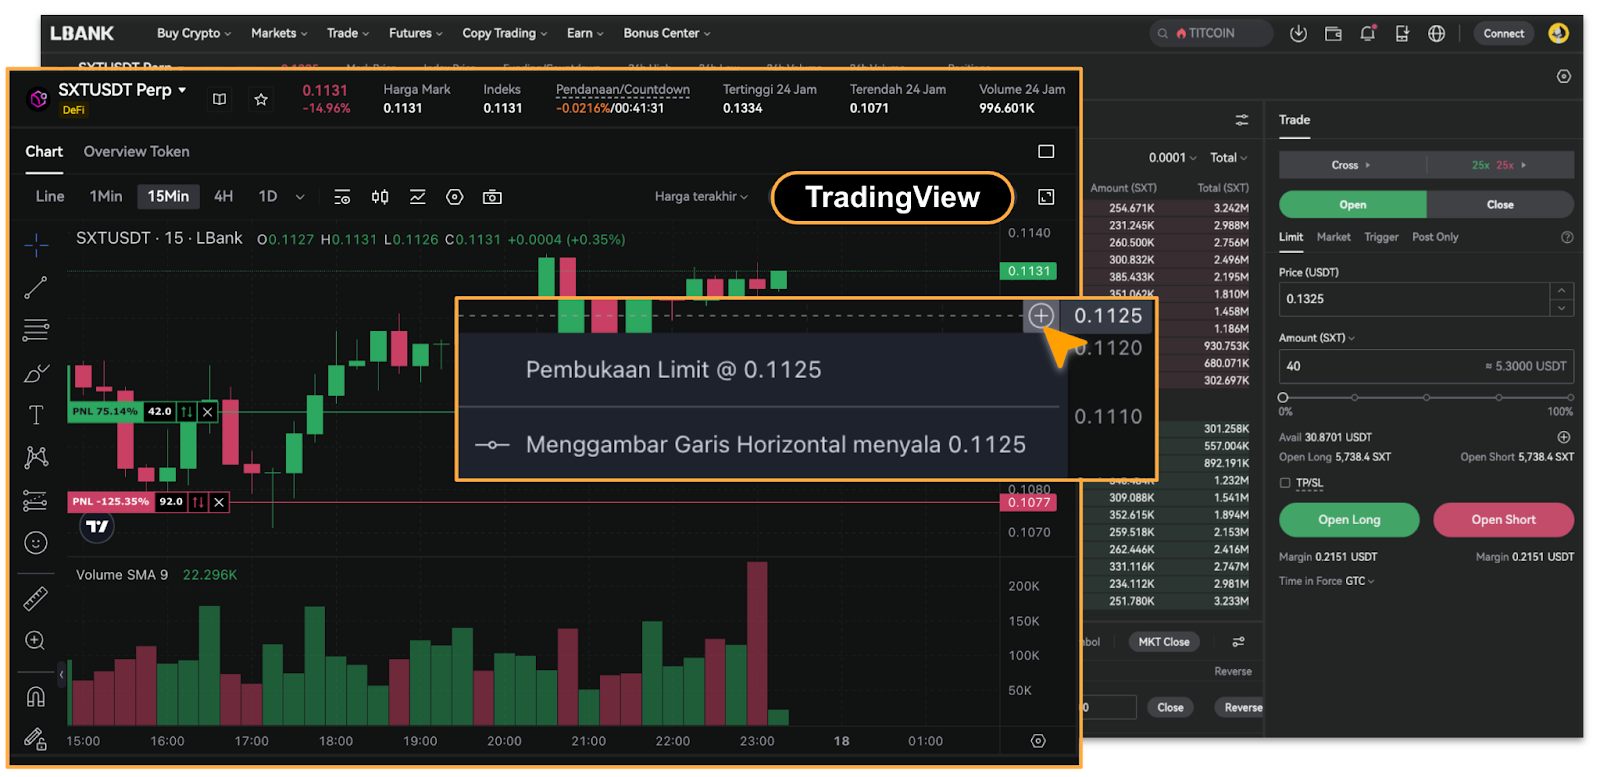This screenshot has height=777, width=1600.
Task: Open language globe icon in header
Action: point(1436,33)
